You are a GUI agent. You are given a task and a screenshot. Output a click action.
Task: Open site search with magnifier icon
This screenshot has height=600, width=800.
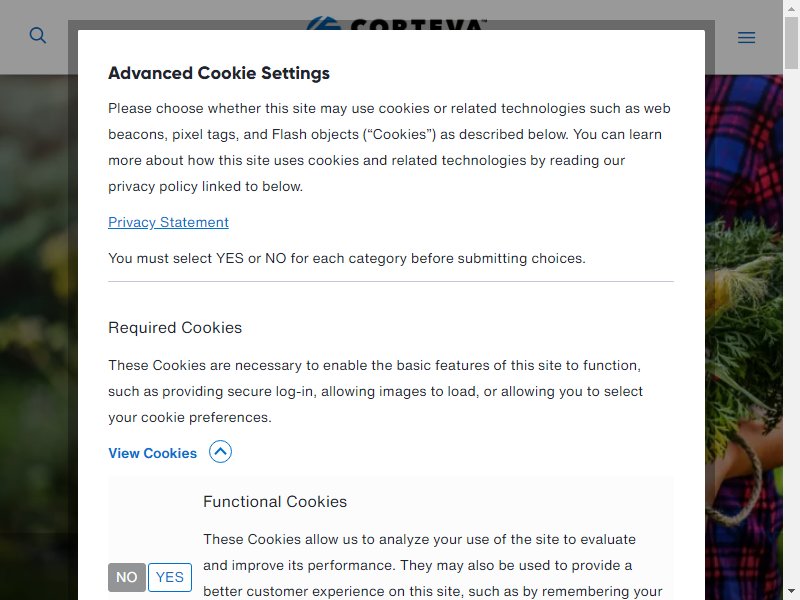tap(38, 36)
